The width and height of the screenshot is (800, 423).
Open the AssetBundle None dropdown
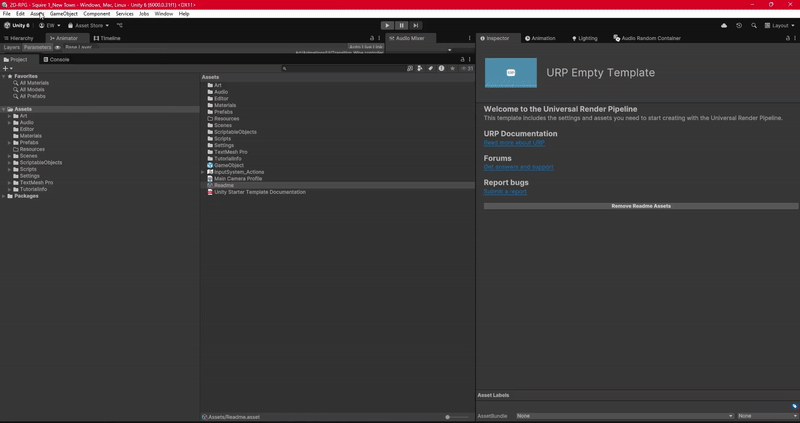624,416
